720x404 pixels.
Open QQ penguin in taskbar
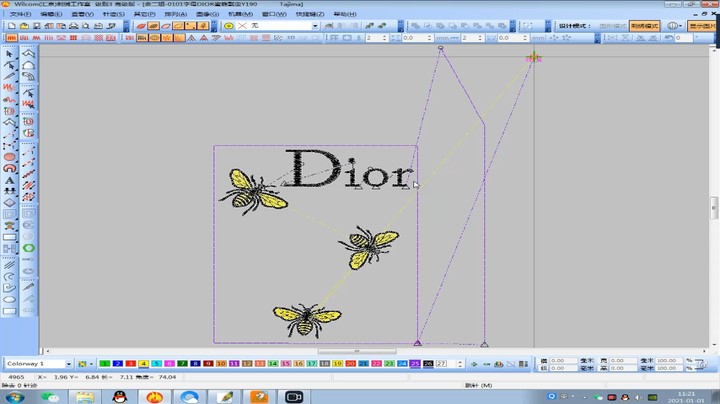click(x=120, y=397)
